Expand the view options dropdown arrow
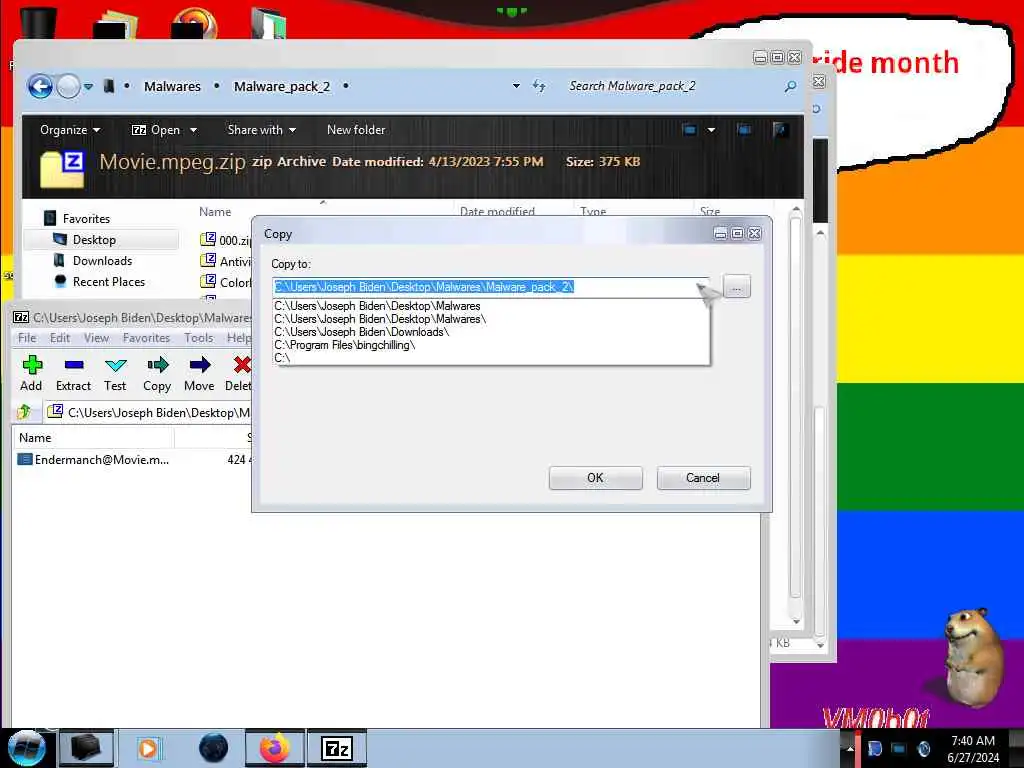Image resolution: width=1024 pixels, height=768 pixels. [711, 129]
